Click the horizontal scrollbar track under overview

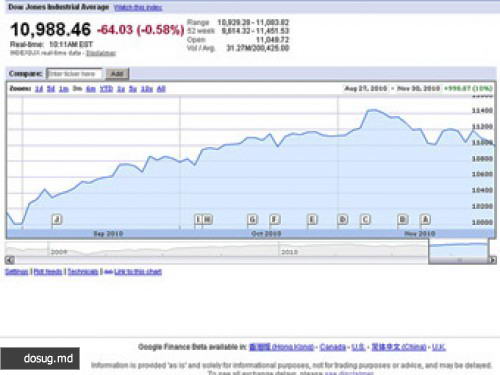(220, 260)
